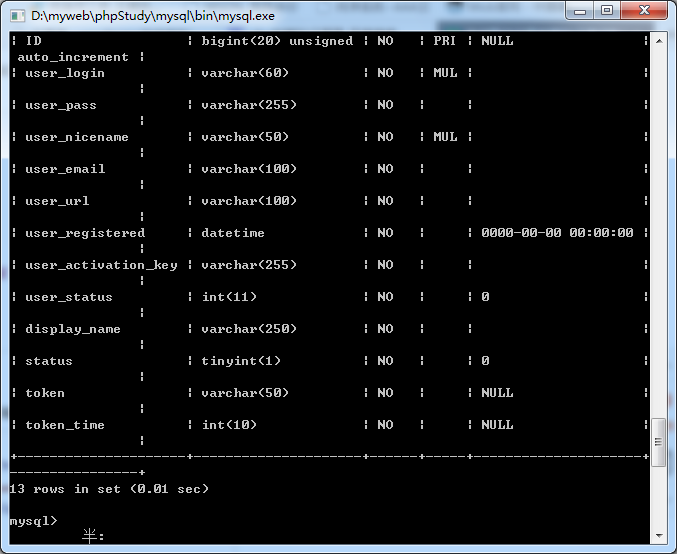
Task: Click the NULL default in token row
Action: click(497, 393)
